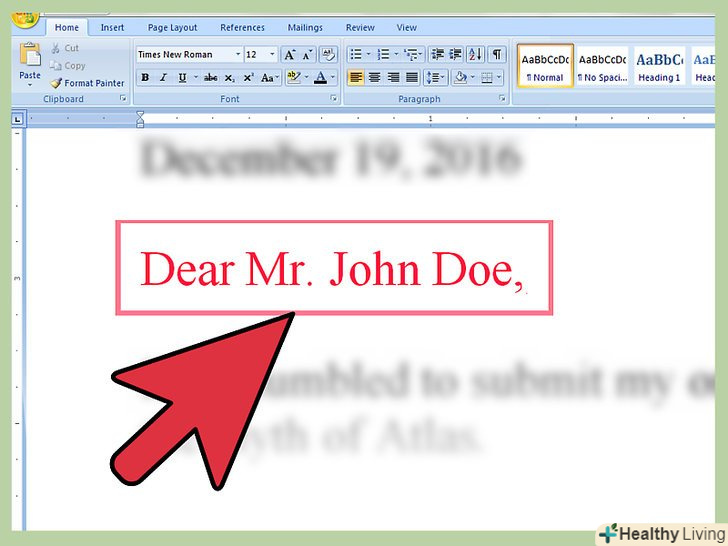The width and height of the screenshot is (728, 546).
Task: Open the shading color dropdown arrow
Action: tap(473, 78)
